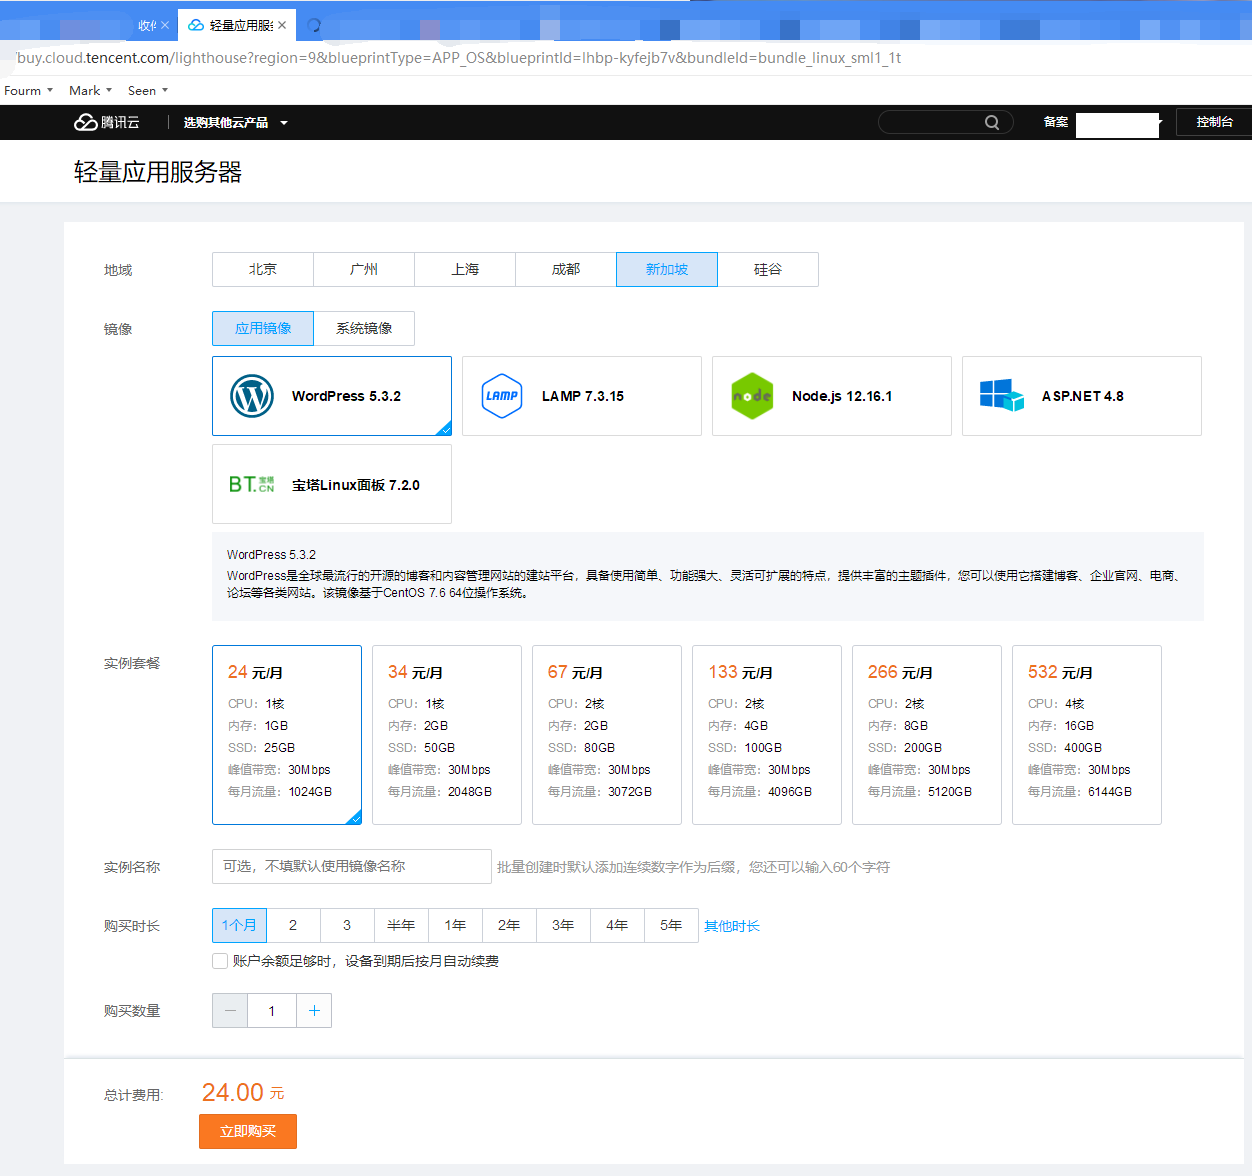
Task: Select 2 months purchase duration
Action: point(293,925)
